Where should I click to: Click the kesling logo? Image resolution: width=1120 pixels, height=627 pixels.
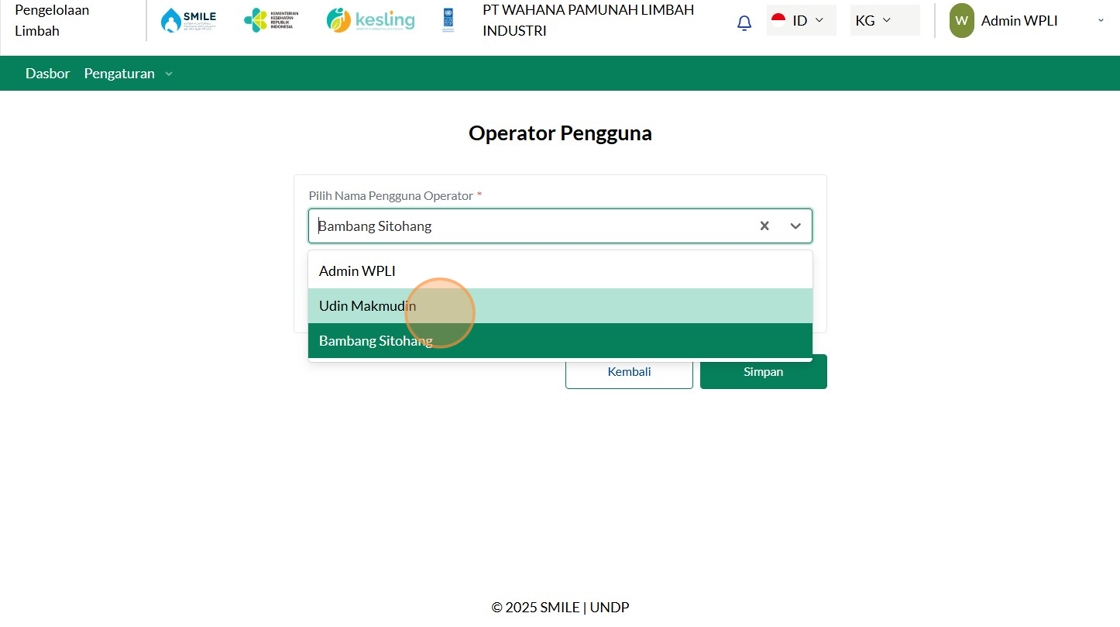click(x=370, y=20)
